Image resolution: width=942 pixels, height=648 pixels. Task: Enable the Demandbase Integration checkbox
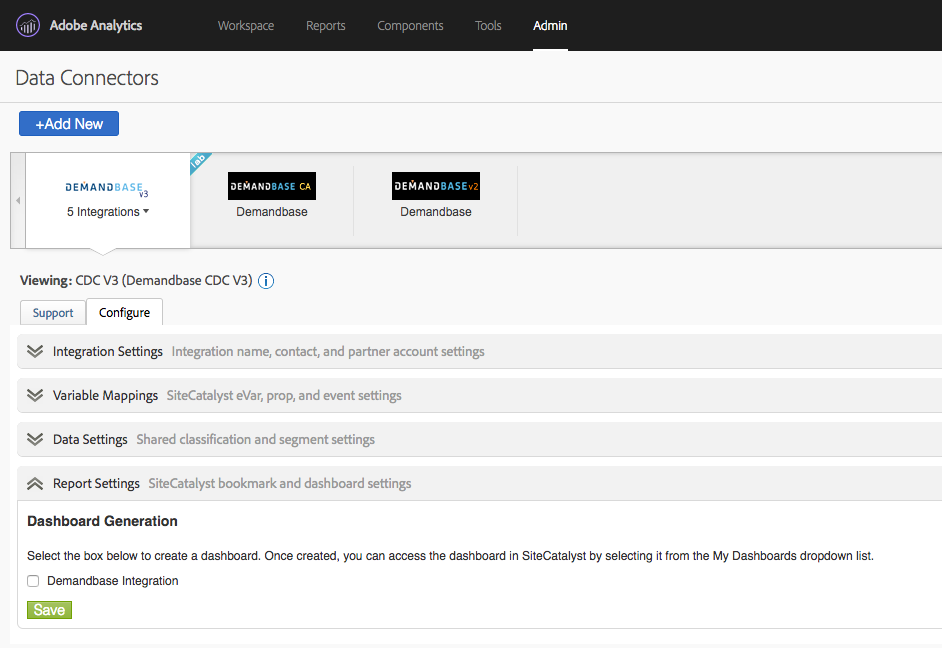tap(33, 581)
